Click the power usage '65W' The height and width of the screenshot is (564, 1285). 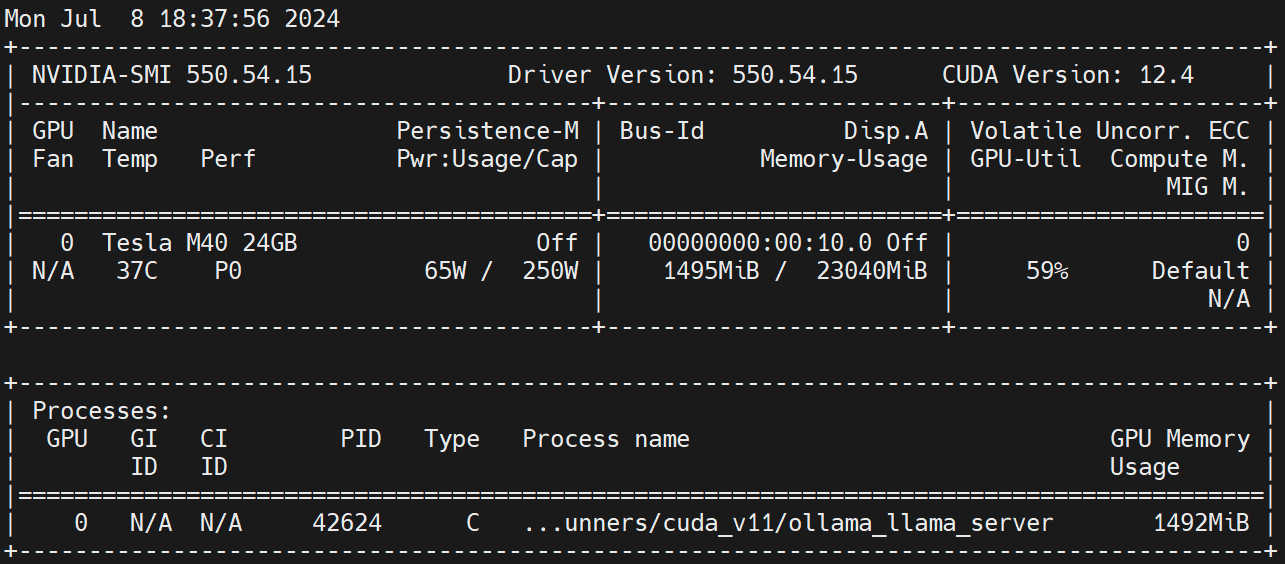[446, 271]
